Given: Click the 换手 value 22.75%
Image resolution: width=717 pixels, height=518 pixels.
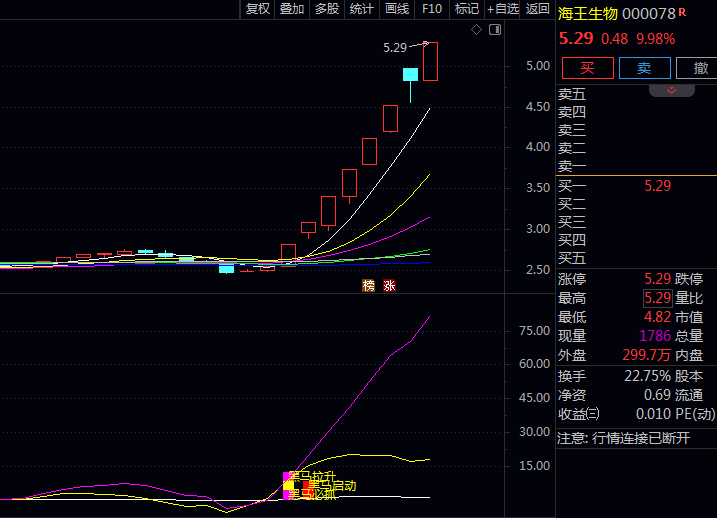Looking at the screenshot, I should click(648, 376).
